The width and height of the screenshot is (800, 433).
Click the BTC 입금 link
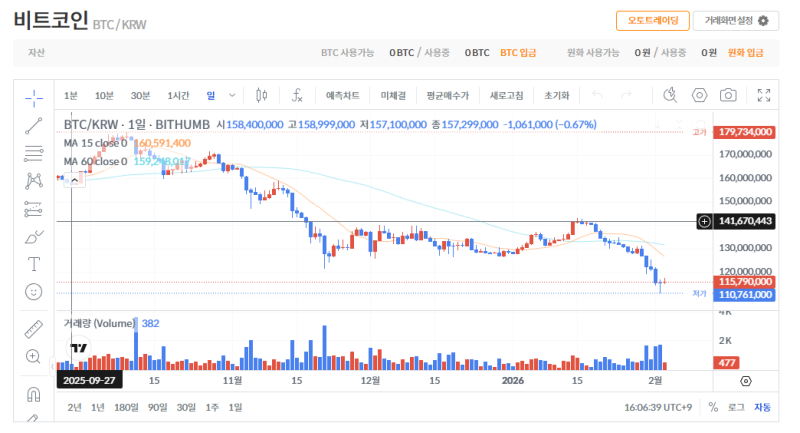[518, 52]
